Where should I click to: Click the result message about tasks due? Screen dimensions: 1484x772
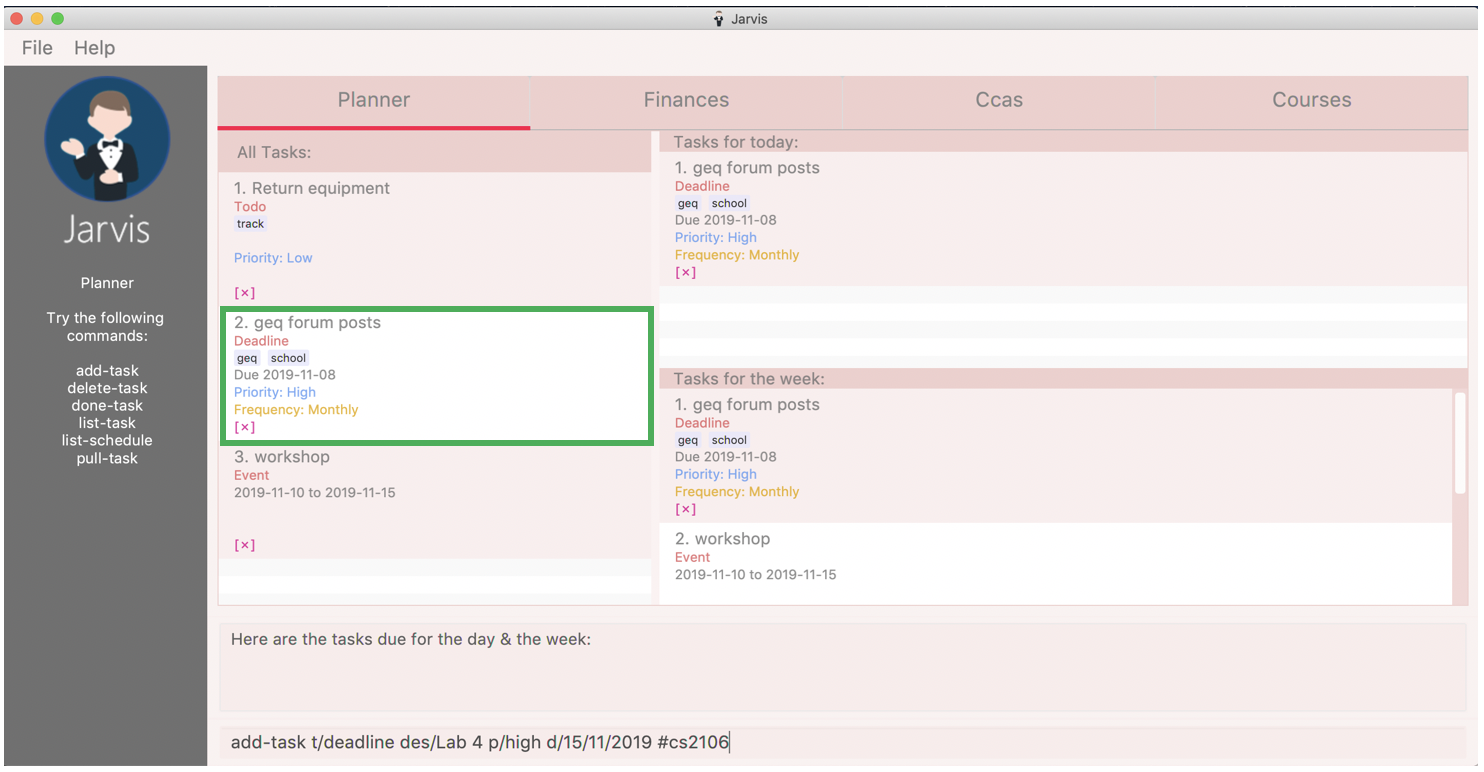point(411,639)
